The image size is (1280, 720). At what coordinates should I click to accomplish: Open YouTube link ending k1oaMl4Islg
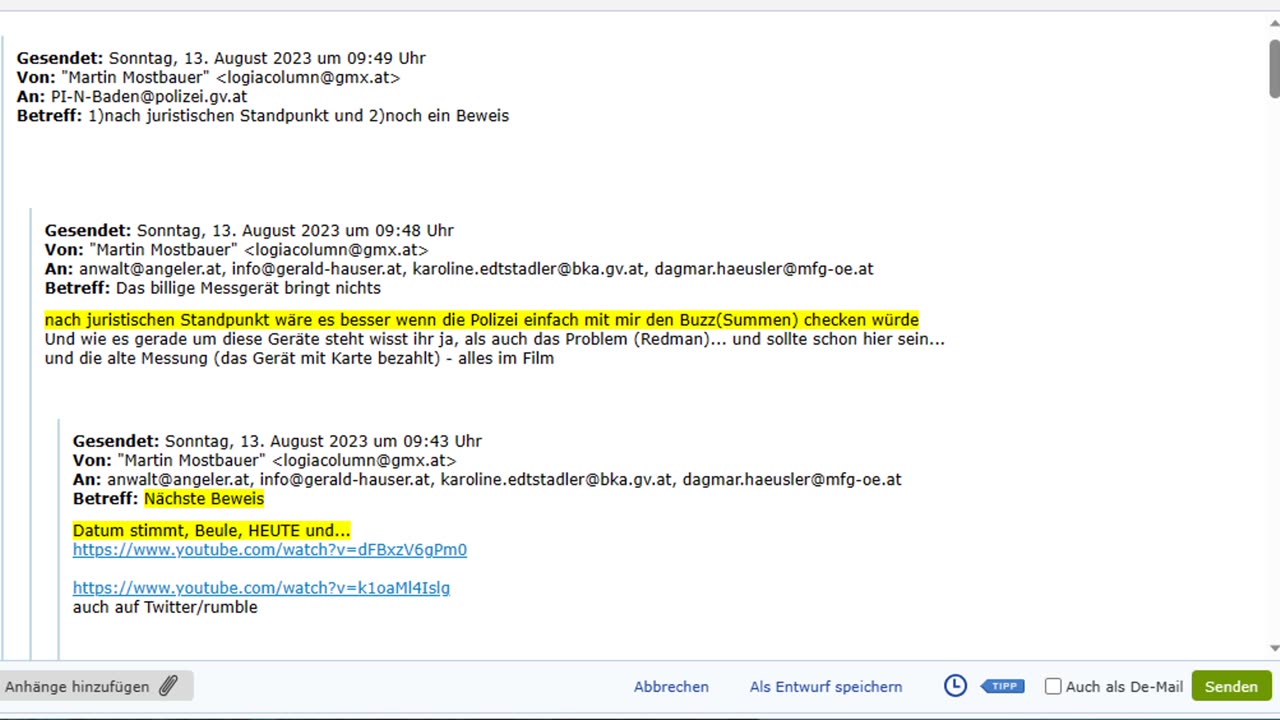click(261, 588)
